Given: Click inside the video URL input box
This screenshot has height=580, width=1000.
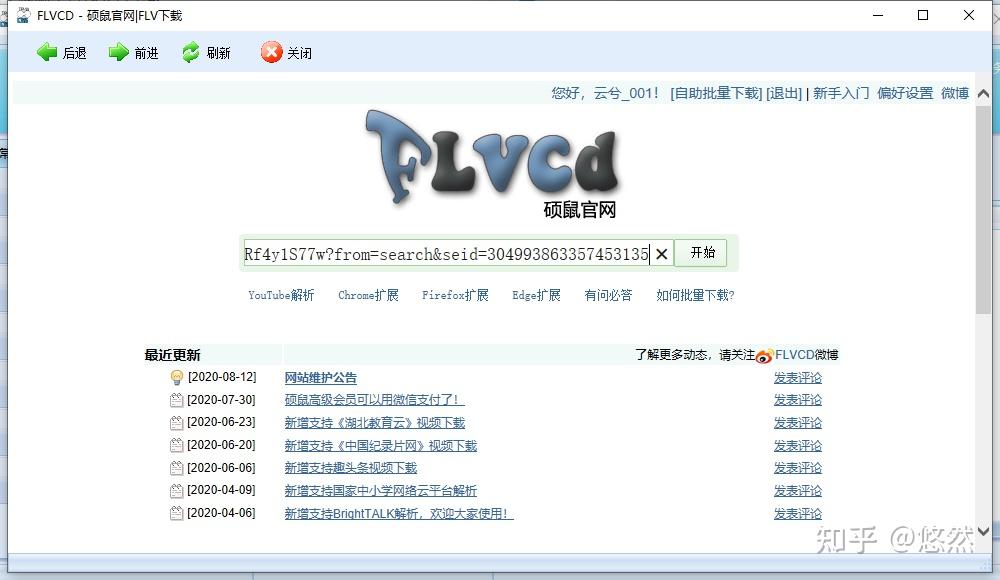Looking at the screenshot, I should 440,254.
